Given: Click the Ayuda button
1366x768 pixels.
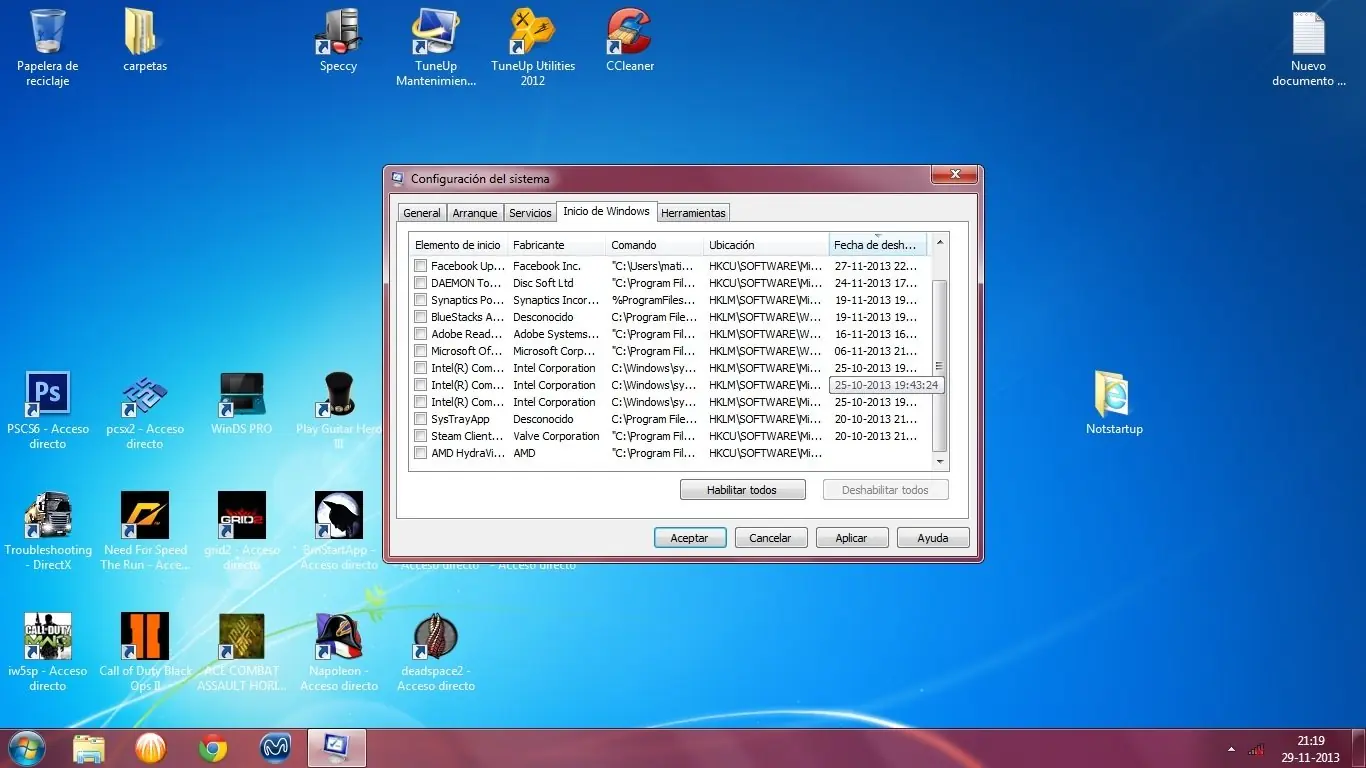Looking at the screenshot, I should click(x=932, y=538).
